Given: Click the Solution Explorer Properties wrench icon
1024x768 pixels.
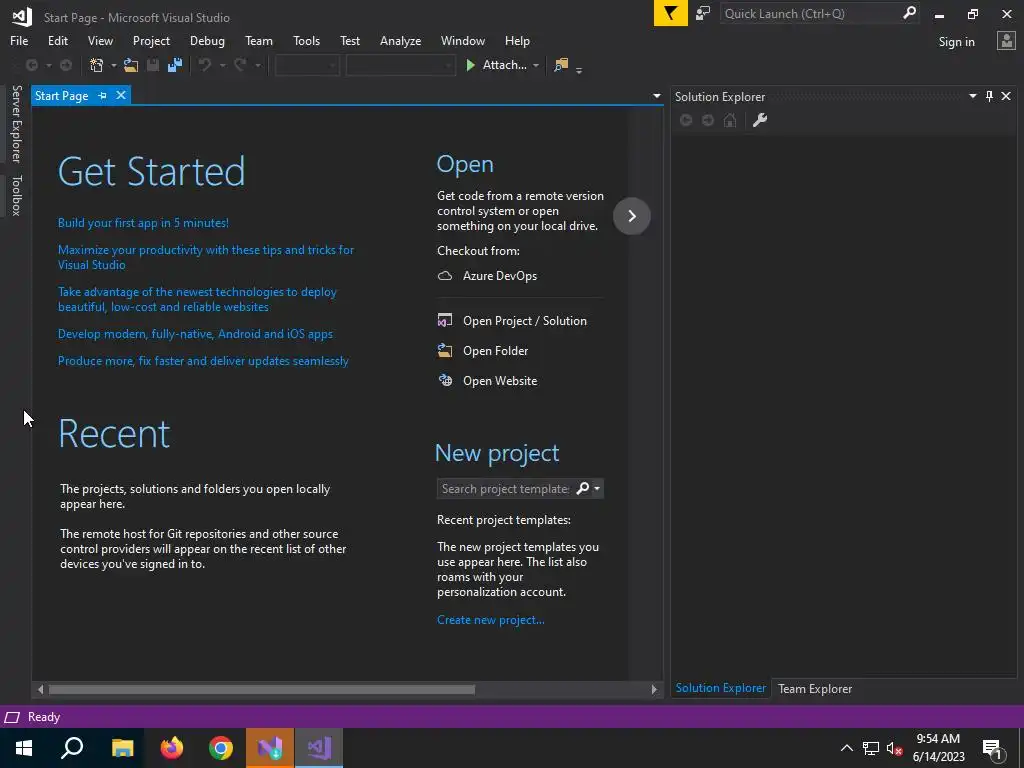Looking at the screenshot, I should pyautogui.click(x=760, y=120).
